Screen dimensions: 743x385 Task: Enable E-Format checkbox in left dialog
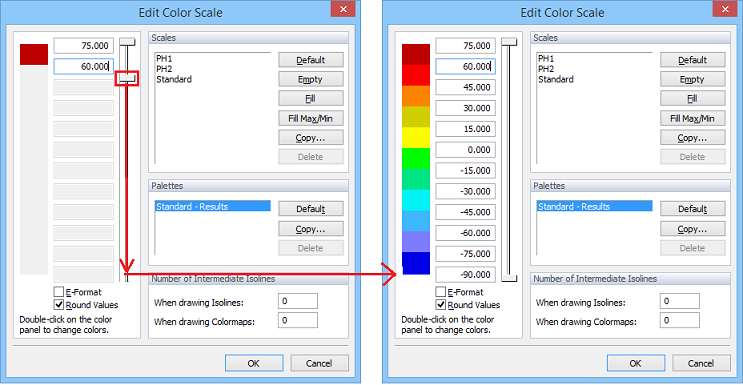coord(59,292)
